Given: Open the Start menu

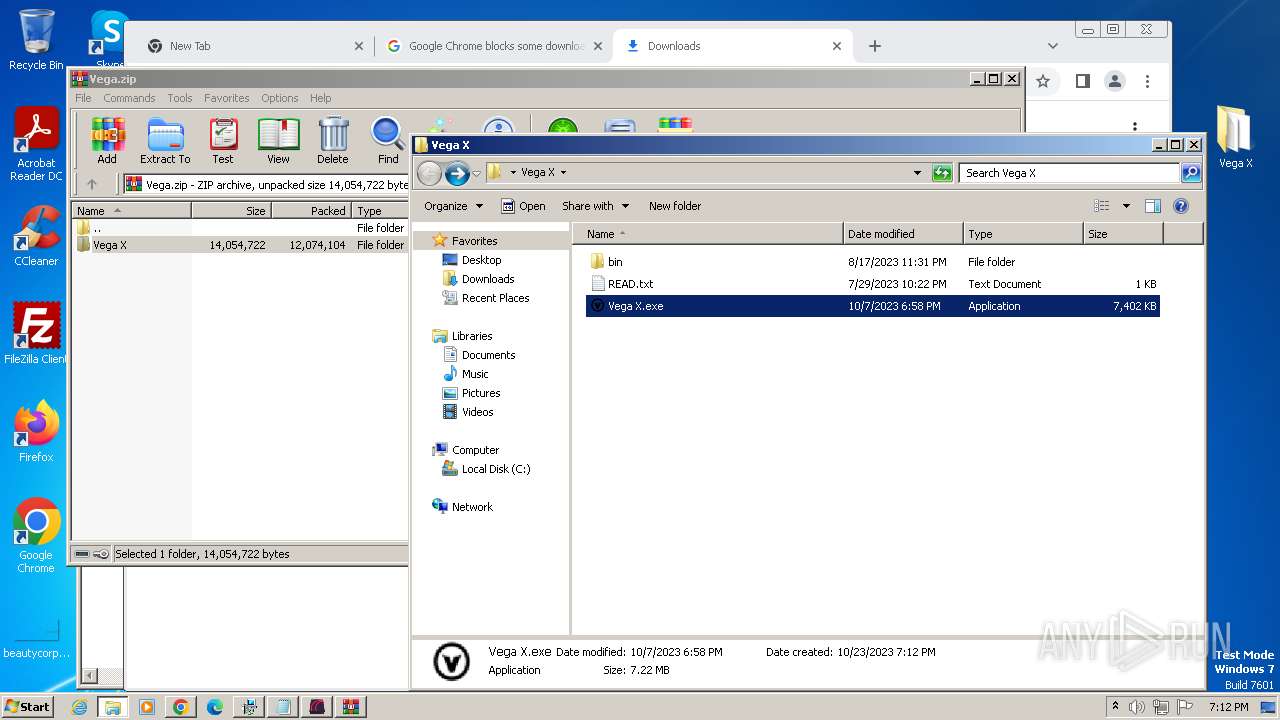Looking at the screenshot, I should coord(27,707).
